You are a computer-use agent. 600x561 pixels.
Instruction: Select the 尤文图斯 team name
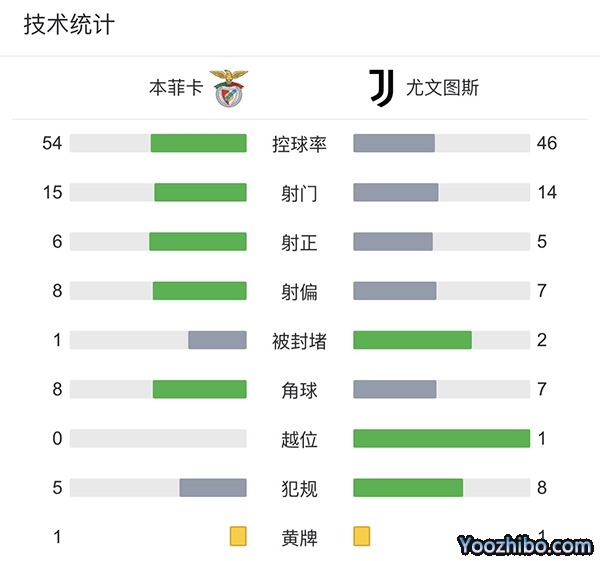click(442, 88)
